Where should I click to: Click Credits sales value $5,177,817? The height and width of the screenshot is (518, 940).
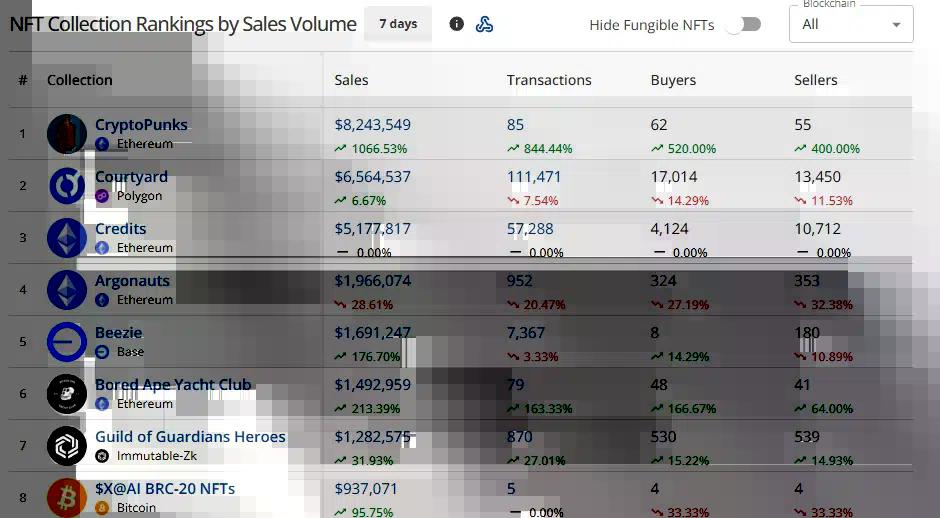tap(373, 228)
